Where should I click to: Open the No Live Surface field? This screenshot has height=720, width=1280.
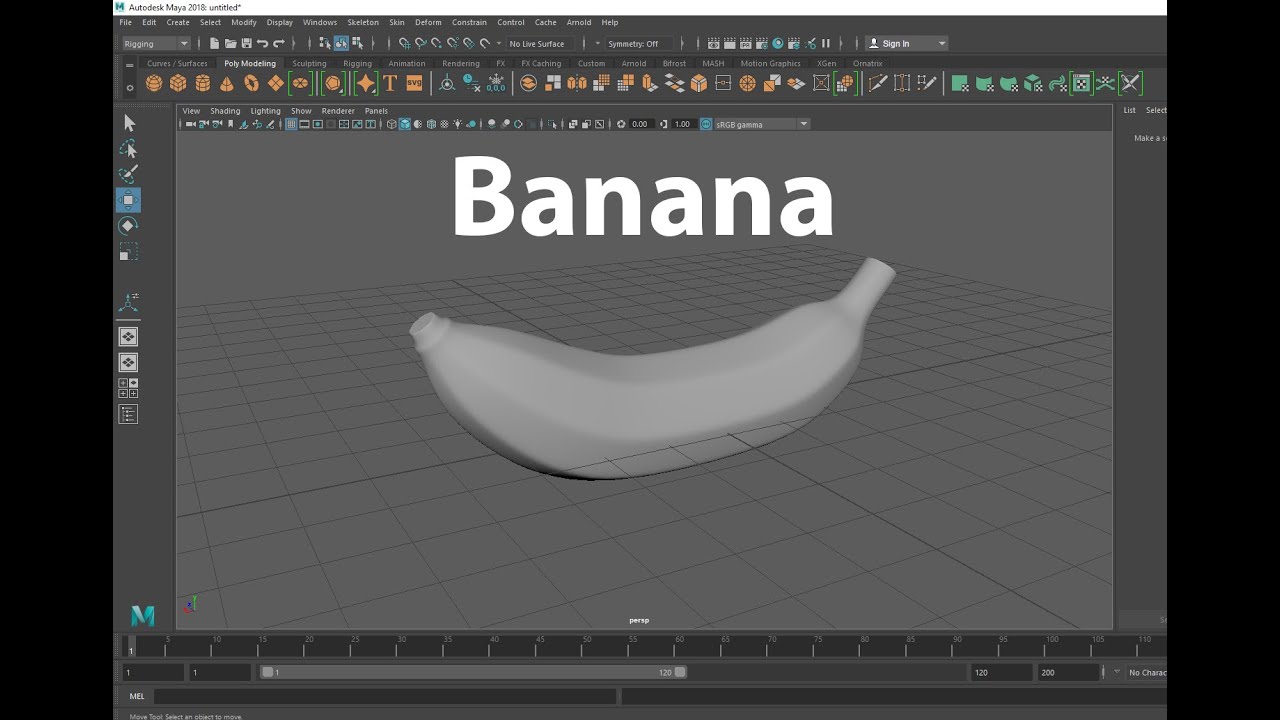[x=540, y=43]
